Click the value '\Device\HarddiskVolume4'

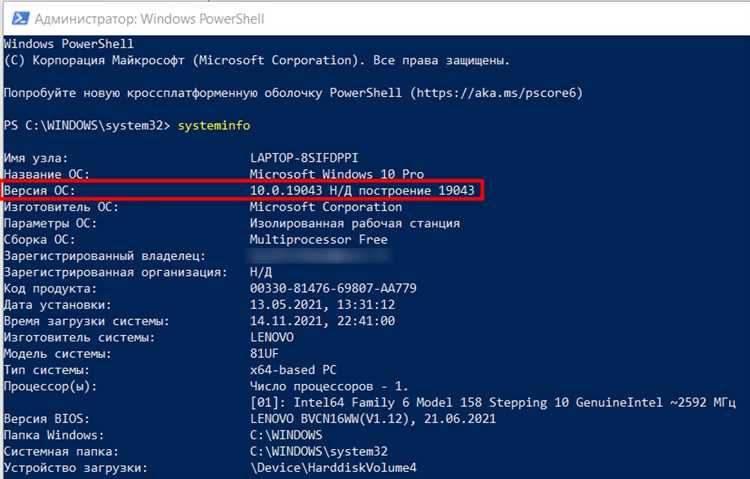333,468
